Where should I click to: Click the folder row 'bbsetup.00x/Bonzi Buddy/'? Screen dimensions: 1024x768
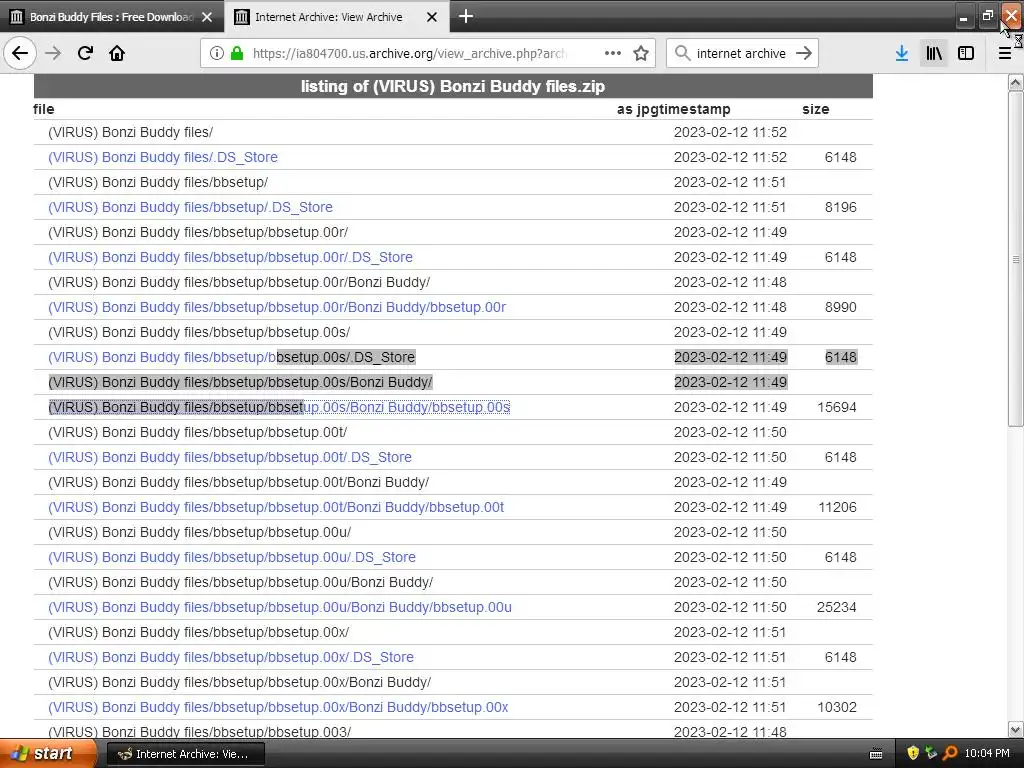[x=240, y=682]
